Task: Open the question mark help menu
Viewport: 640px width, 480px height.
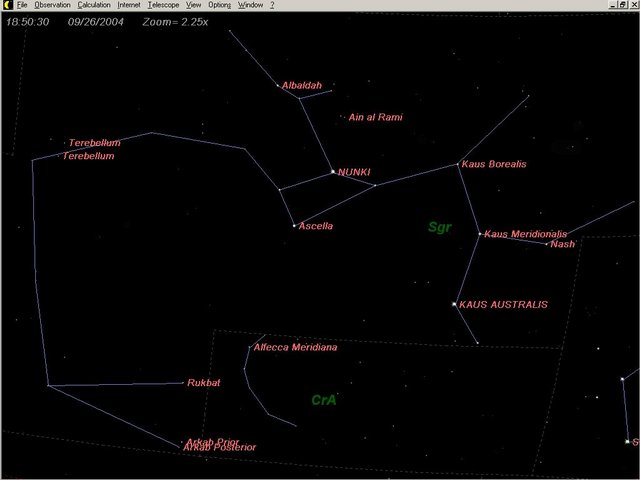Action: [x=272, y=5]
